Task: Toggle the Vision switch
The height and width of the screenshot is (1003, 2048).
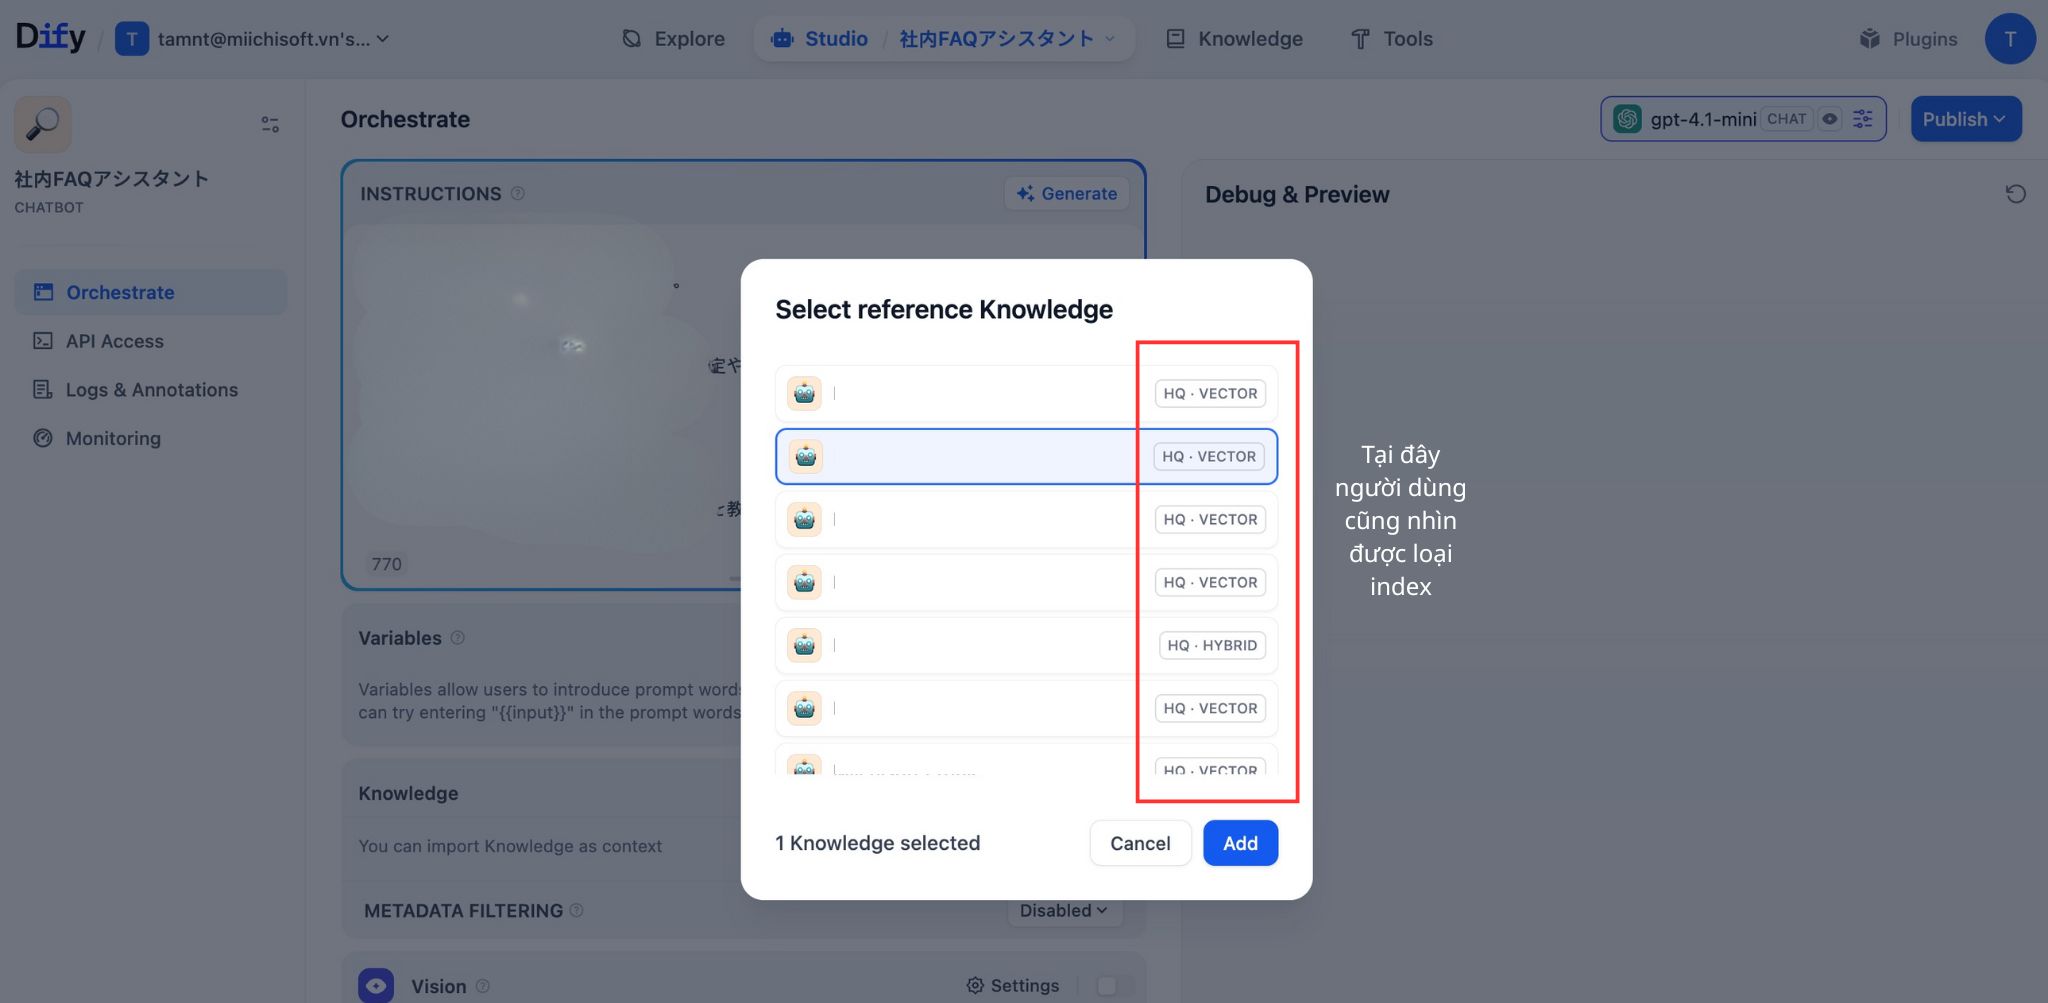Action: 1109,985
